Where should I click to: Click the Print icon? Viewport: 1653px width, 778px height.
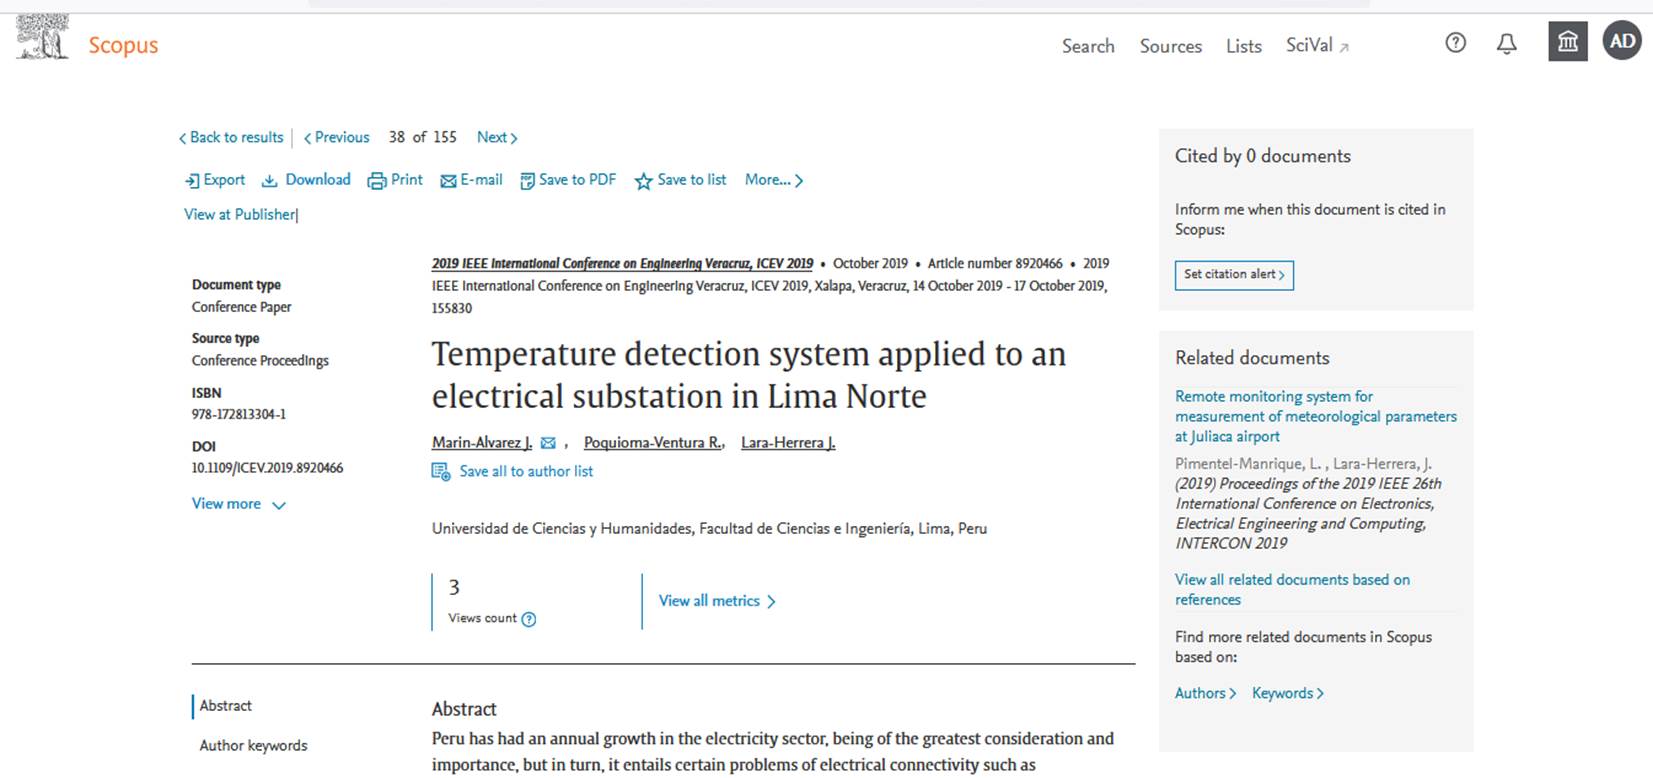376,181
